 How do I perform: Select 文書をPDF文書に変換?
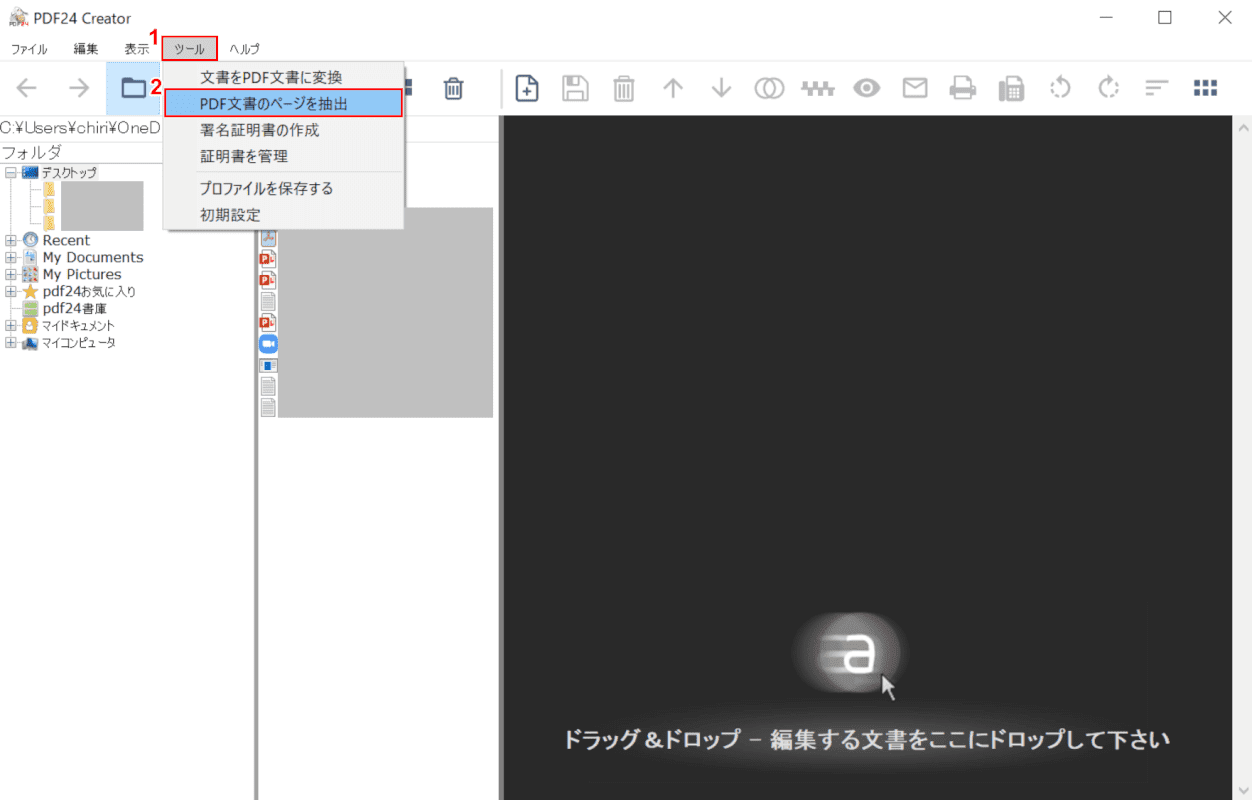(284, 77)
